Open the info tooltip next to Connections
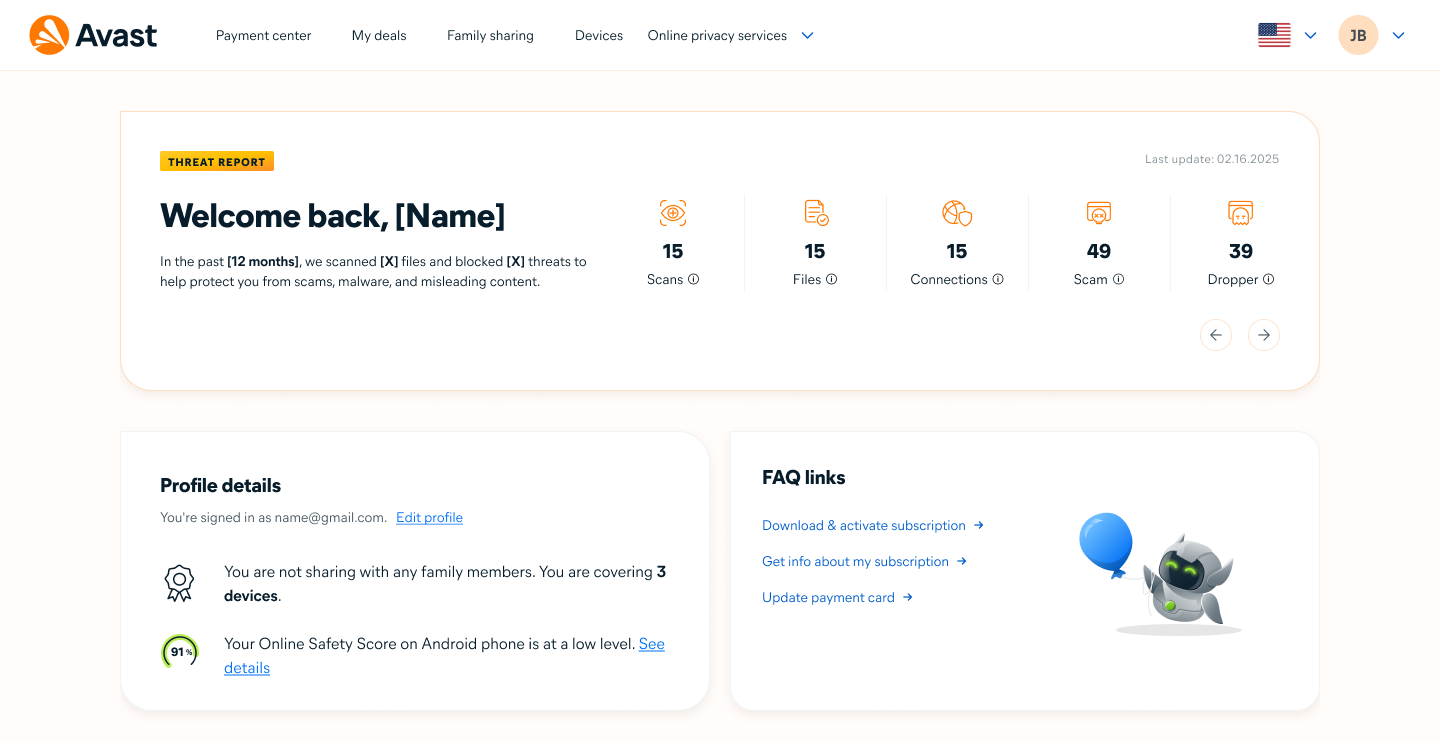This screenshot has height=742, width=1440. (x=998, y=280)
